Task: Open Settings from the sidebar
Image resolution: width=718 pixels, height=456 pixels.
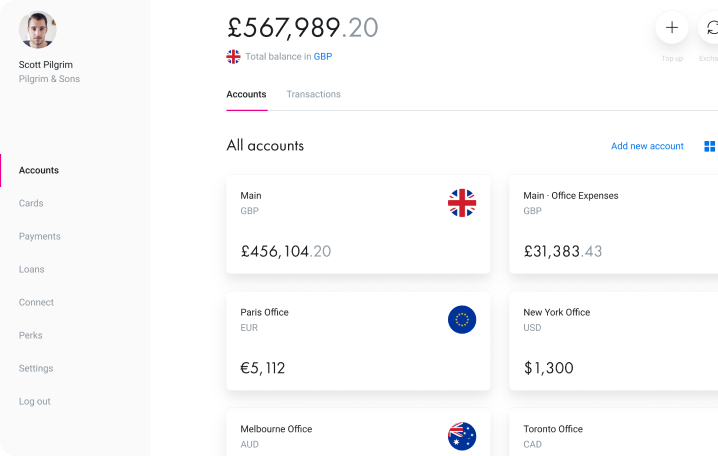Action: coord(36,368)
